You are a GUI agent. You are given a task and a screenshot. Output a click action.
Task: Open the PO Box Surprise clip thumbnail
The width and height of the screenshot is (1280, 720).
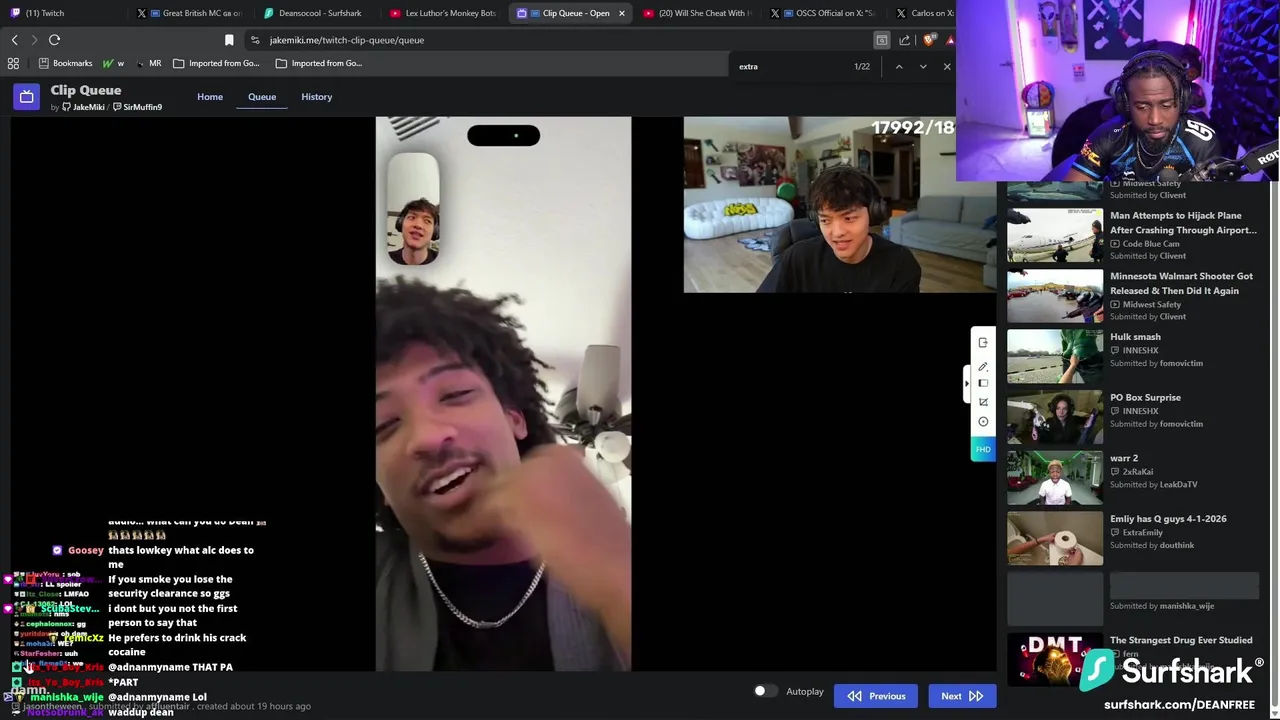[1054, 416]
